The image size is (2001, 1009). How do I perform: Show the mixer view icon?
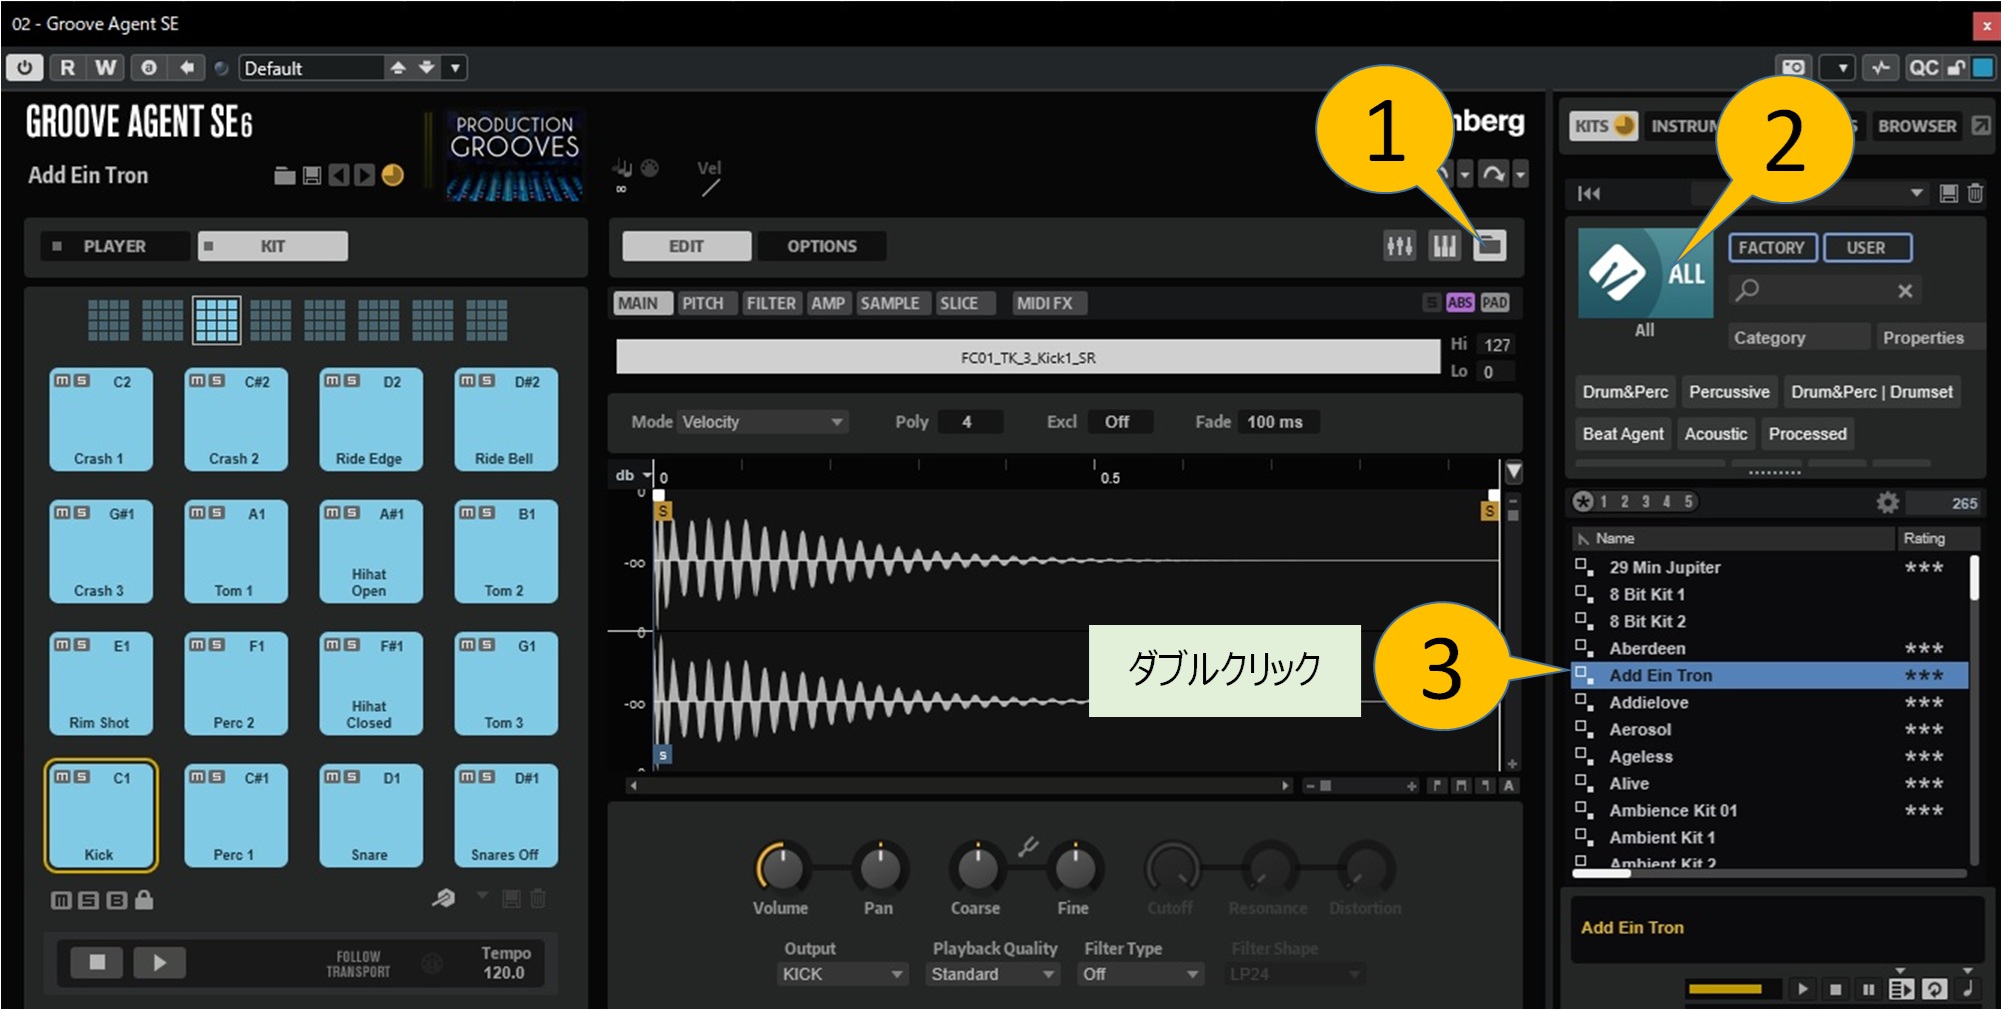coord(1399,245)
